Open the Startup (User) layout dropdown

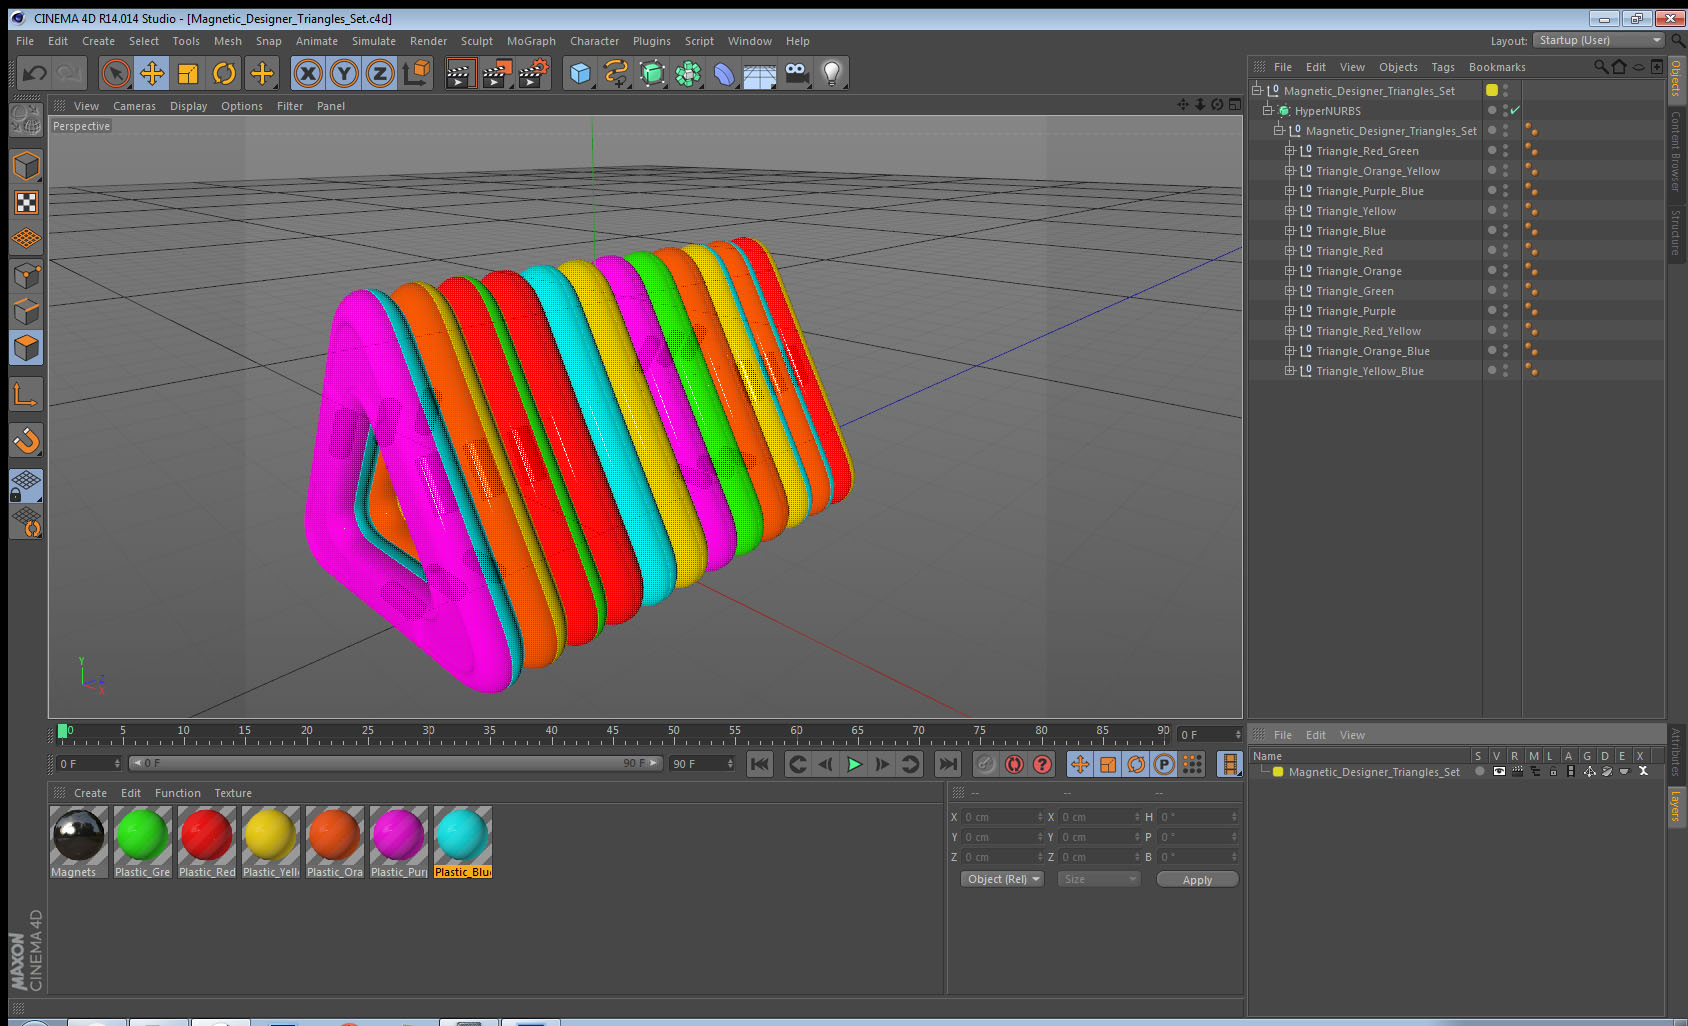tap(1599, 40)
